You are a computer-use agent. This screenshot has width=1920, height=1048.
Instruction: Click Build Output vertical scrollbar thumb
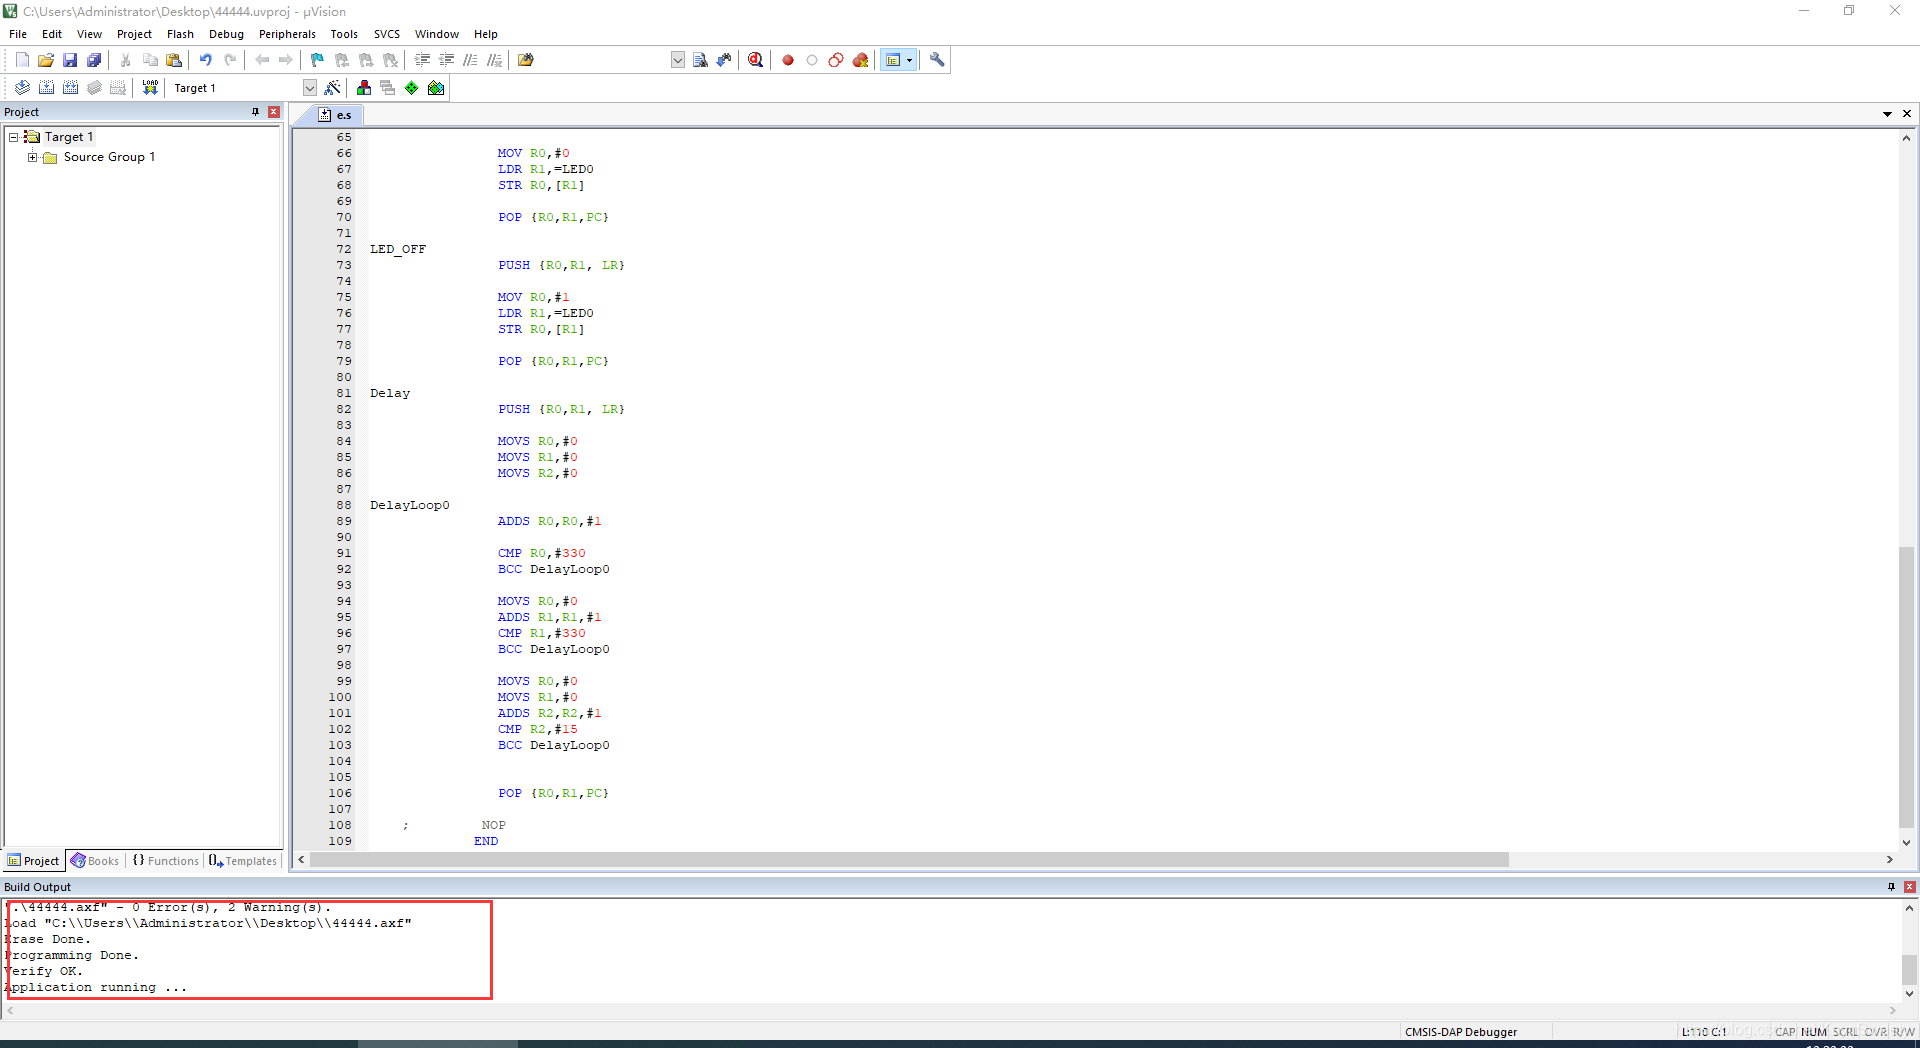pos(1909,970)
